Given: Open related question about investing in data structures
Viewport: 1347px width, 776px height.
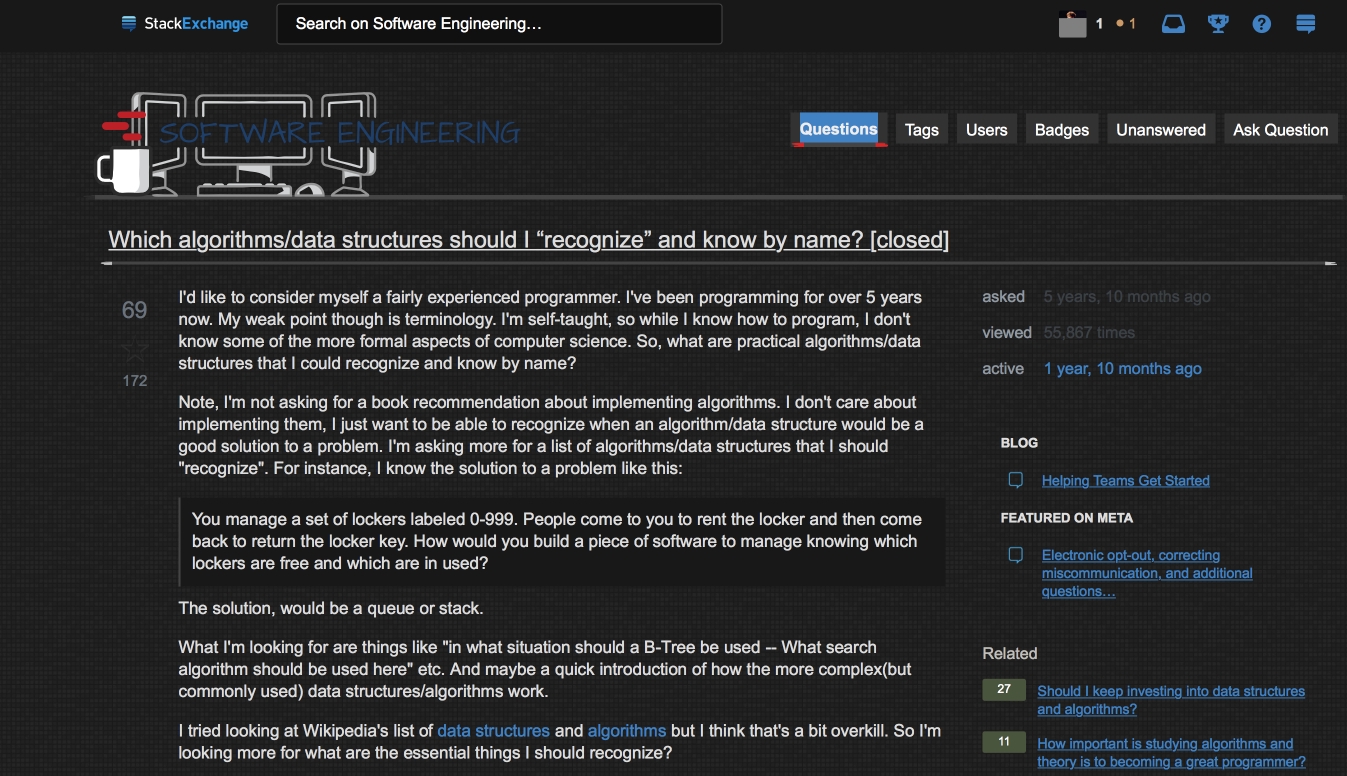Looking at the screenshot, I should (x=1170, y=700).
